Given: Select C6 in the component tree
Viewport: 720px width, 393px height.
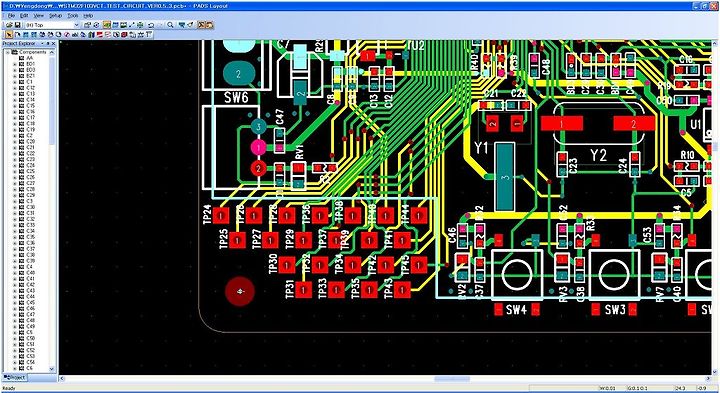Looking at the screenshot, I should pyautogui.click(x=29, y=368).
